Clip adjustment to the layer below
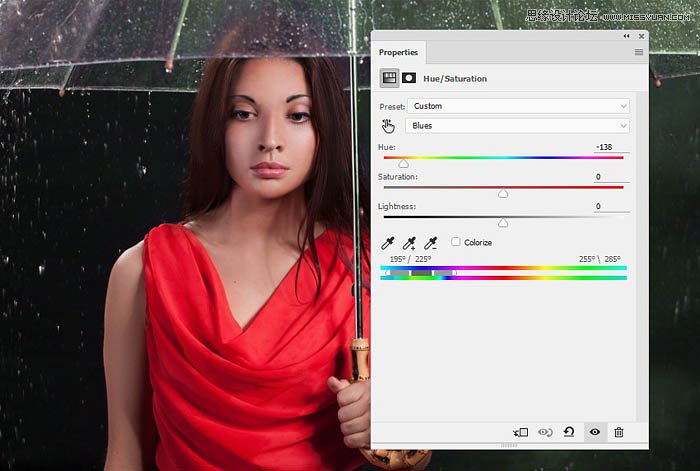Screen dimensions: 700x471 pyautogui.click(x=520, y=432)
